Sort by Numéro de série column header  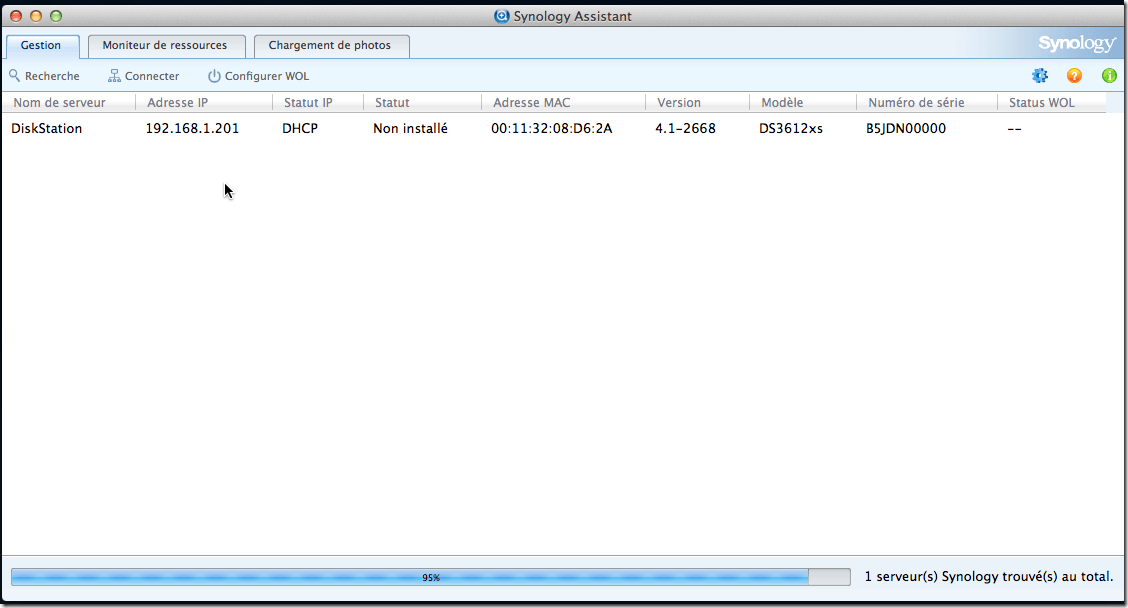[x=927, y=103]
